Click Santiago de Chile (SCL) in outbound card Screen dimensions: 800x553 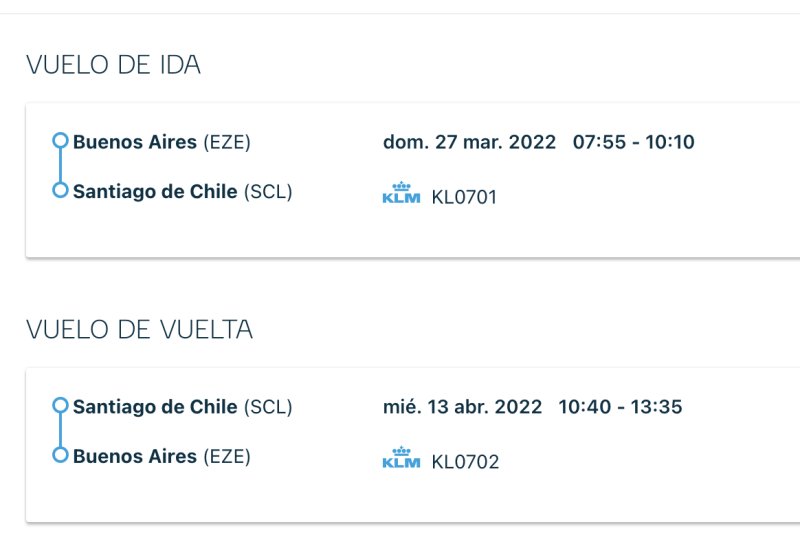point(183,191)
